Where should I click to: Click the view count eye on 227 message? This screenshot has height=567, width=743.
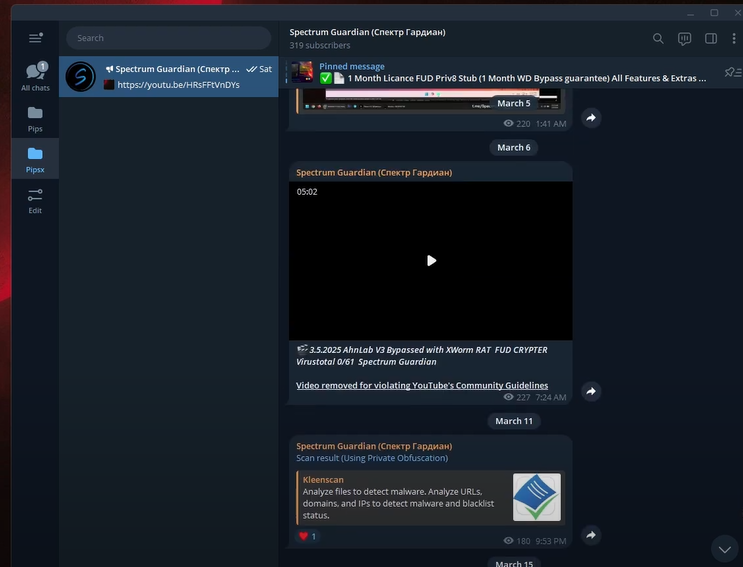(x=508, y=397)
